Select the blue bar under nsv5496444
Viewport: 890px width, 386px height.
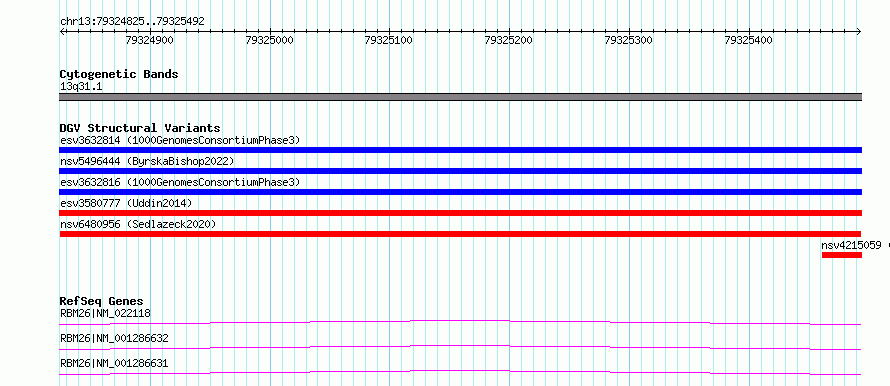(x=461, y=171)
